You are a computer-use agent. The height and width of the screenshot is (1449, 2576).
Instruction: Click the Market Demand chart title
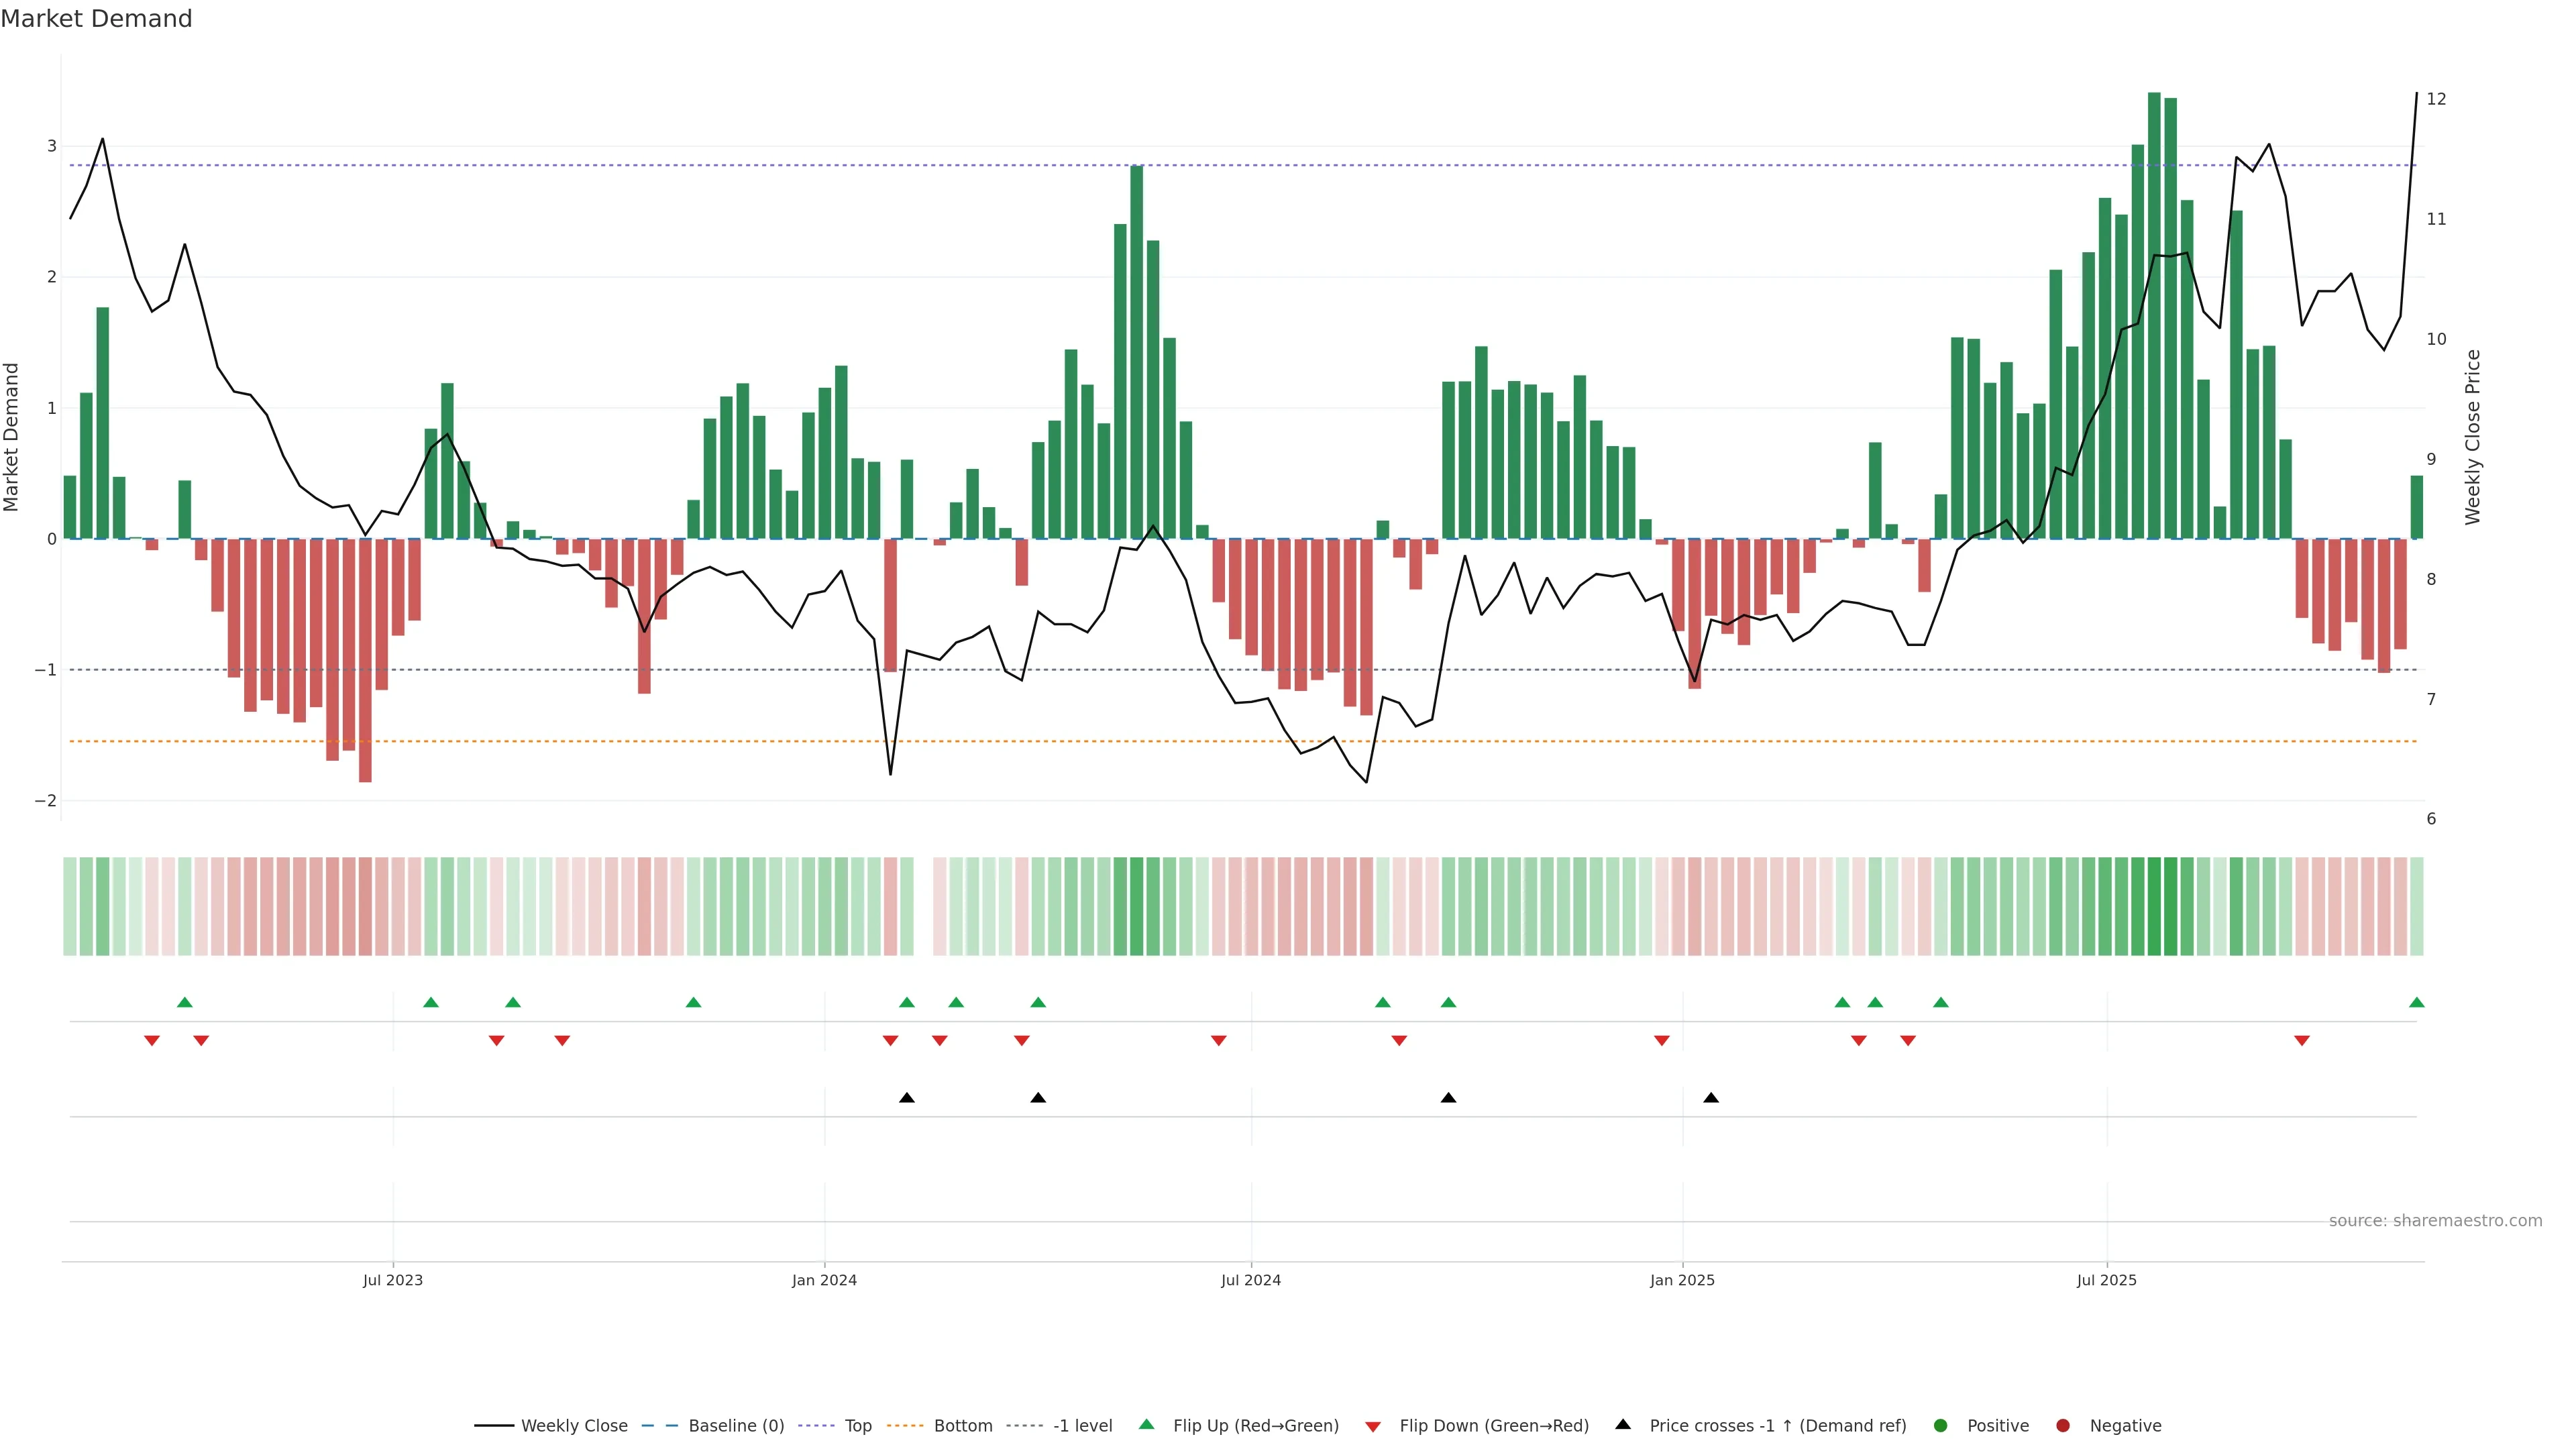(96, 18)
